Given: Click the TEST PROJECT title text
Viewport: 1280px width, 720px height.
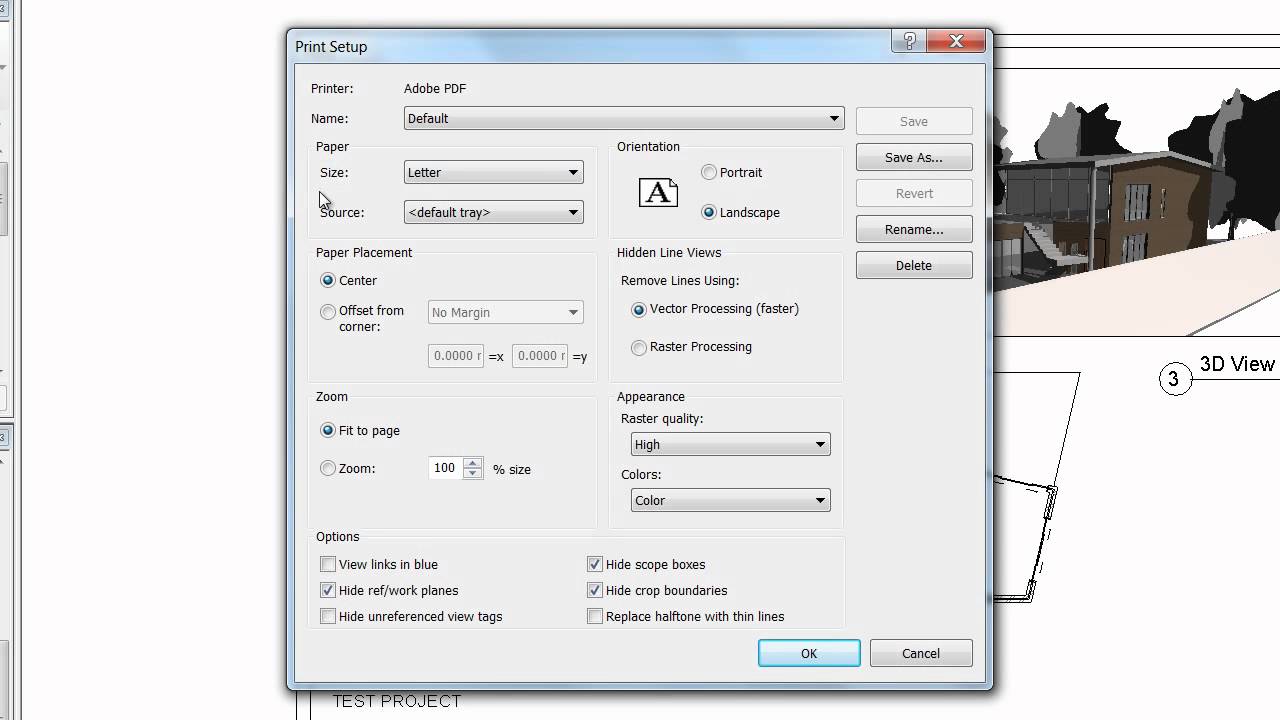Looking at the screenshot, I should [397, 701].
